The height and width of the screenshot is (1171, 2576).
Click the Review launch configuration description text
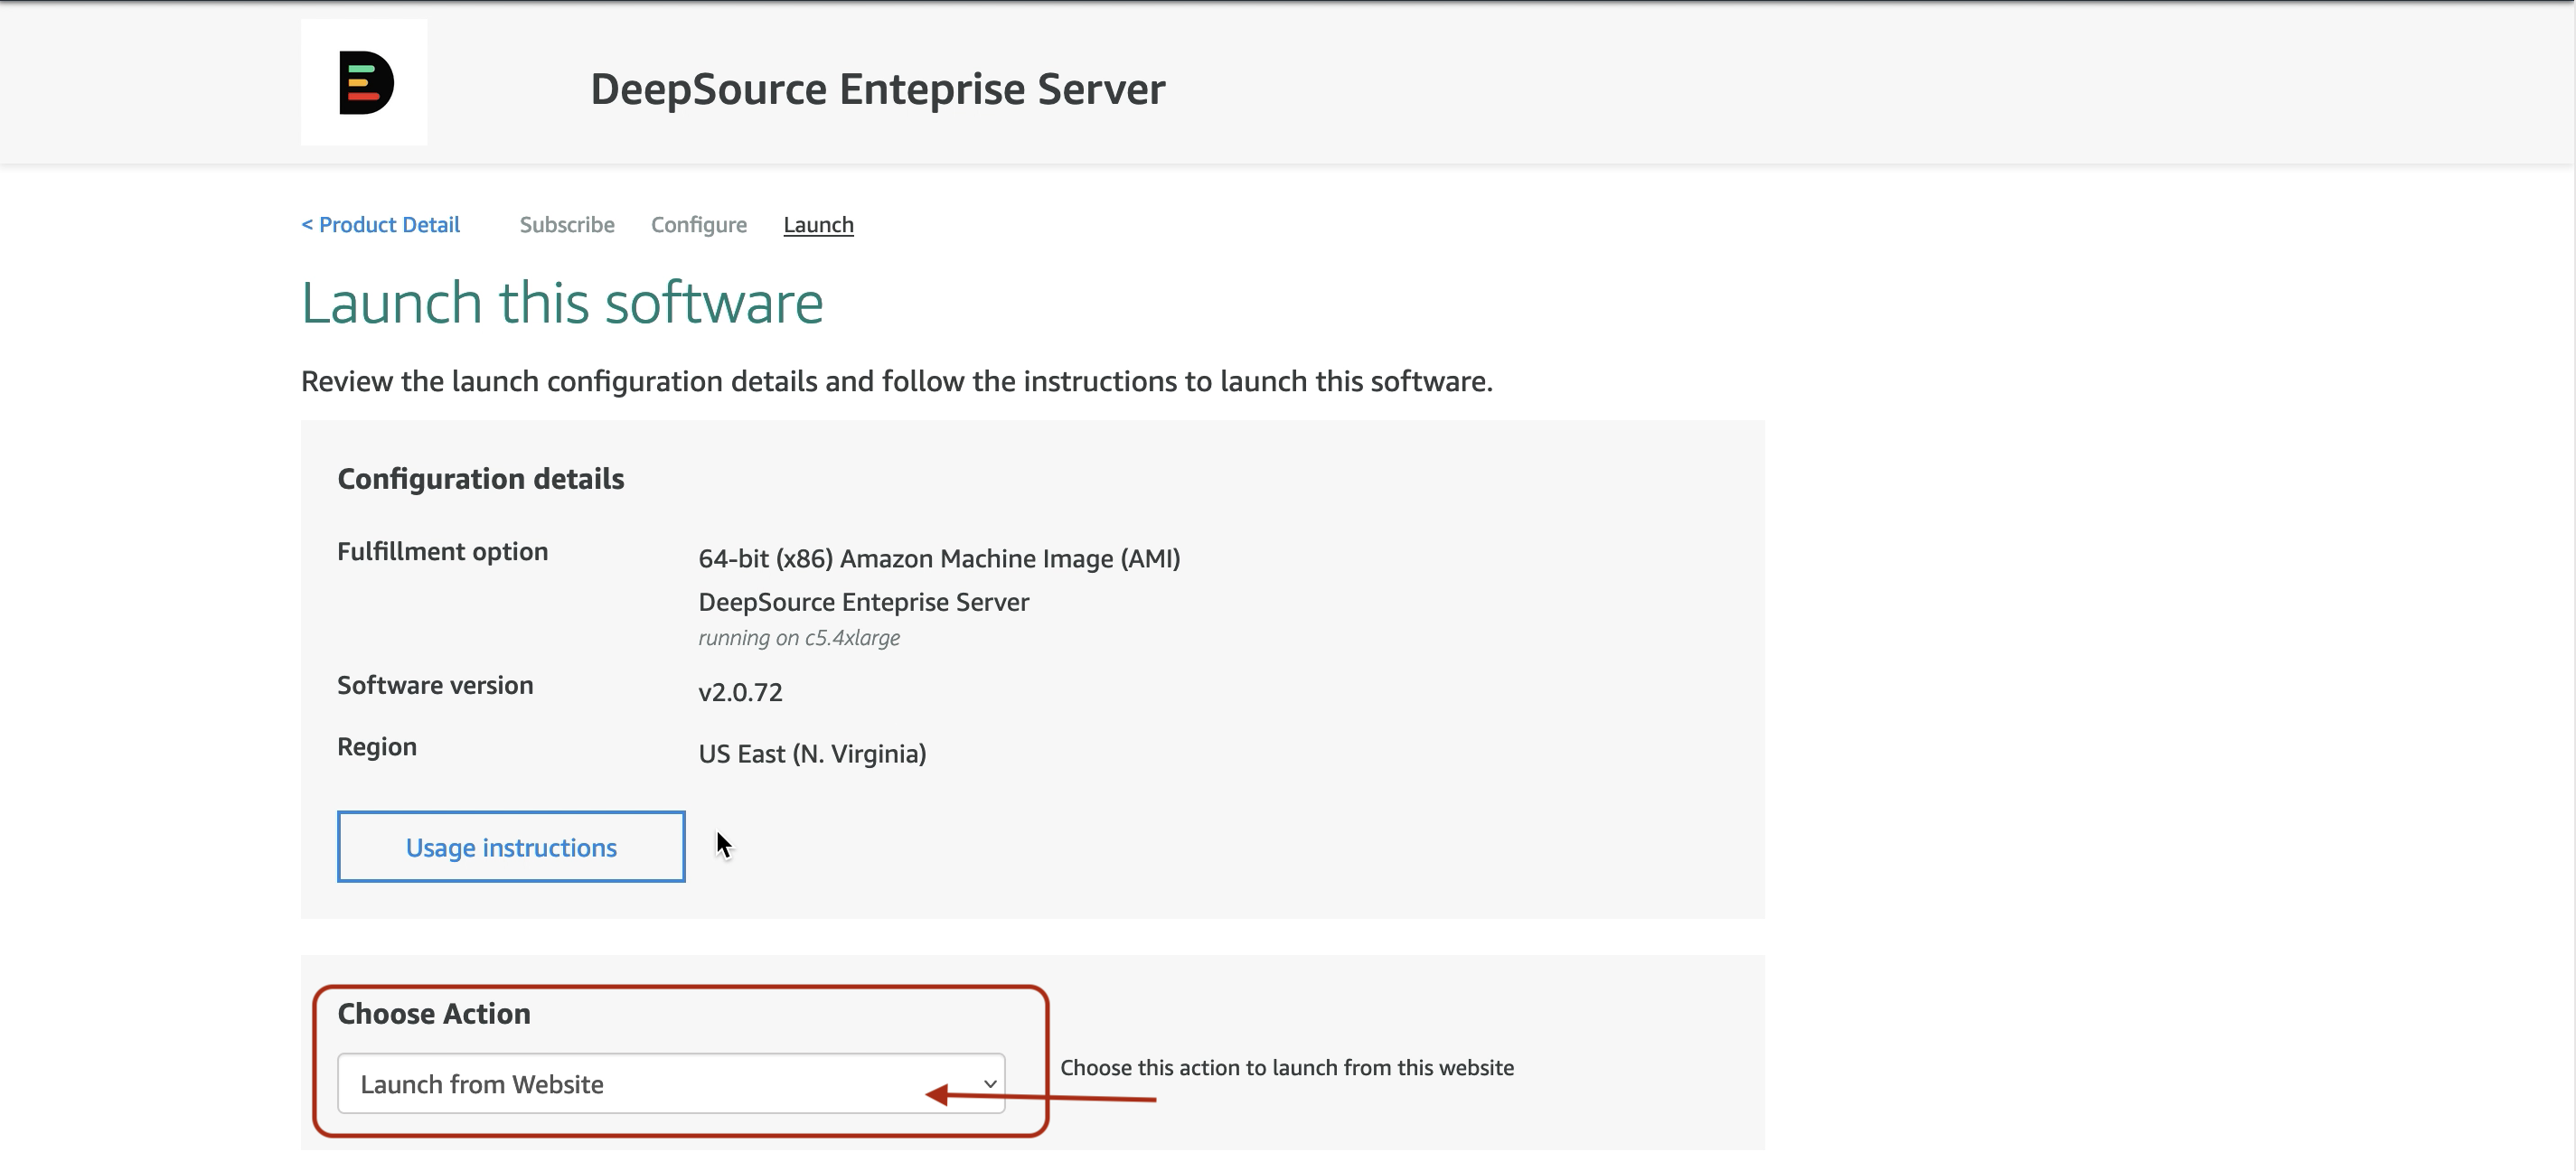pos(896,382)
